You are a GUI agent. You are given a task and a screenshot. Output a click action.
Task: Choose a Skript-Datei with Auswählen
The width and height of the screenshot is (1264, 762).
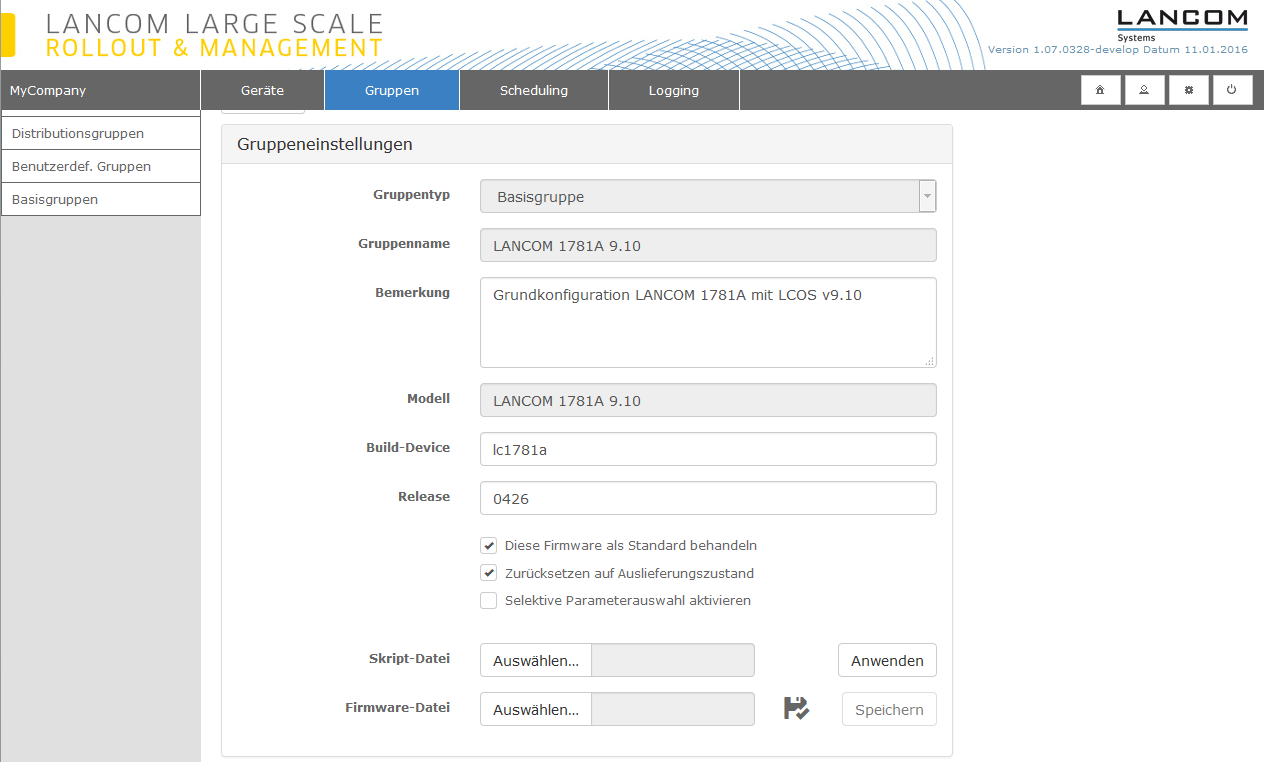click(x=536, y=661)
